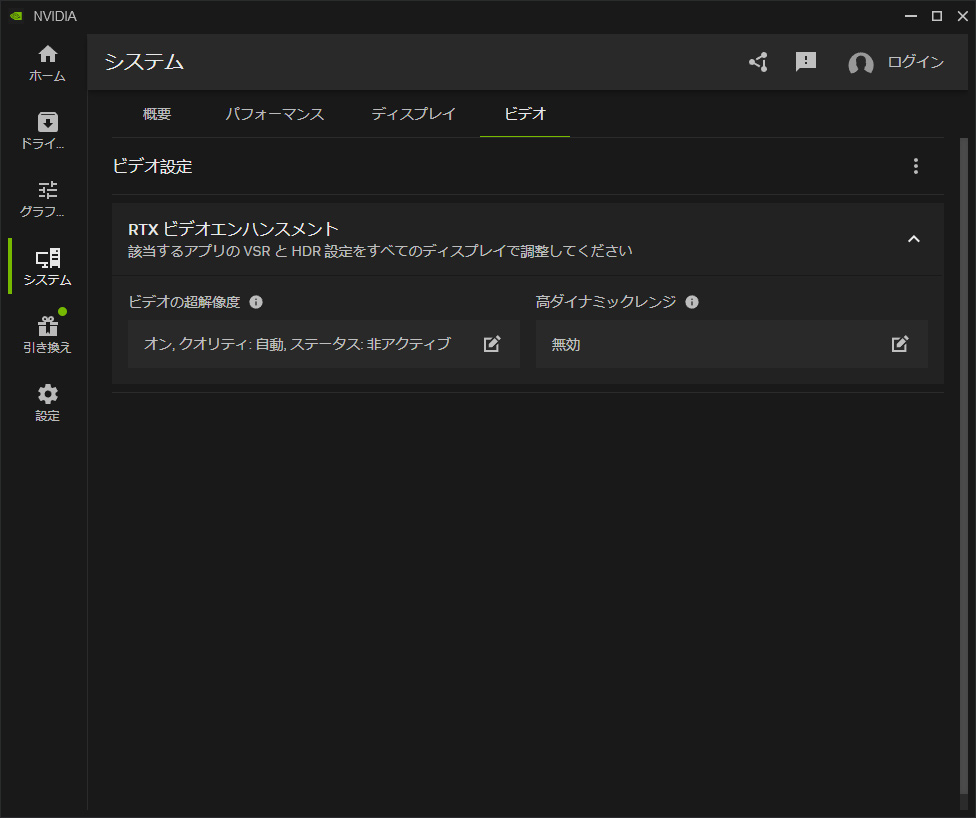Click the ログイン link
This screenshot has width=976, height=818.
click(916, 62)
